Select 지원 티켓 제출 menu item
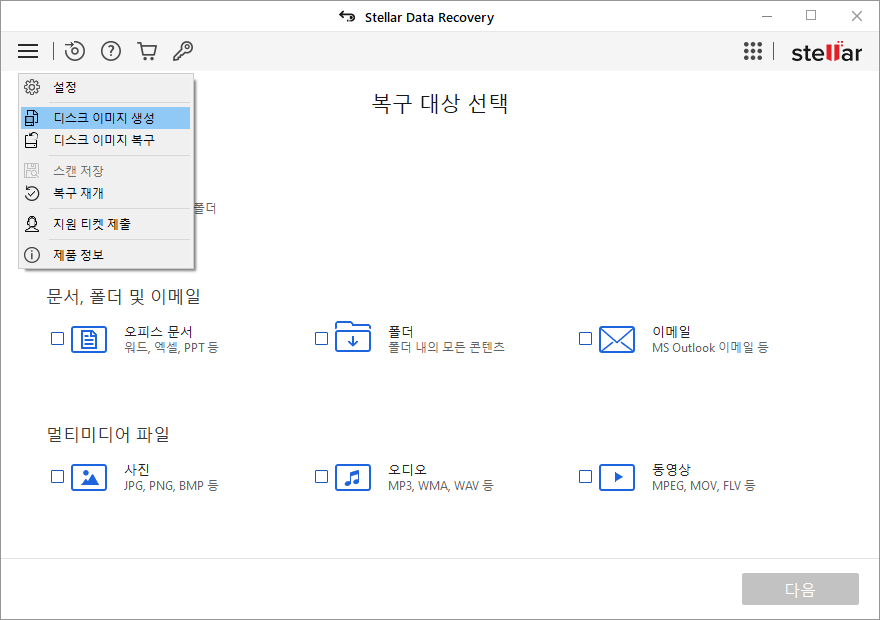This screenshot has width=880, height=620. [x=106, y=224]
